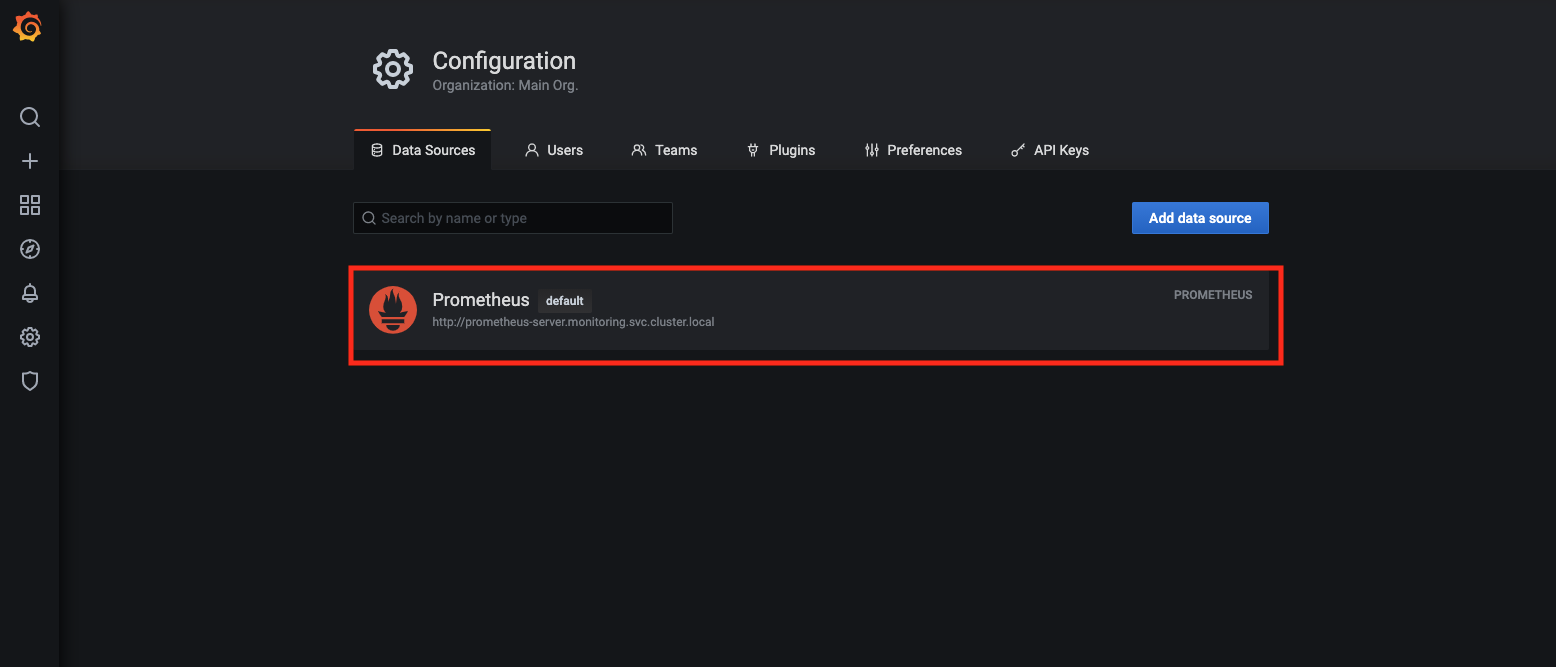Click the Organization: Main Org. subtitle
The image size is (1556, 667).
pyautogui.click(x=505, y=85)
